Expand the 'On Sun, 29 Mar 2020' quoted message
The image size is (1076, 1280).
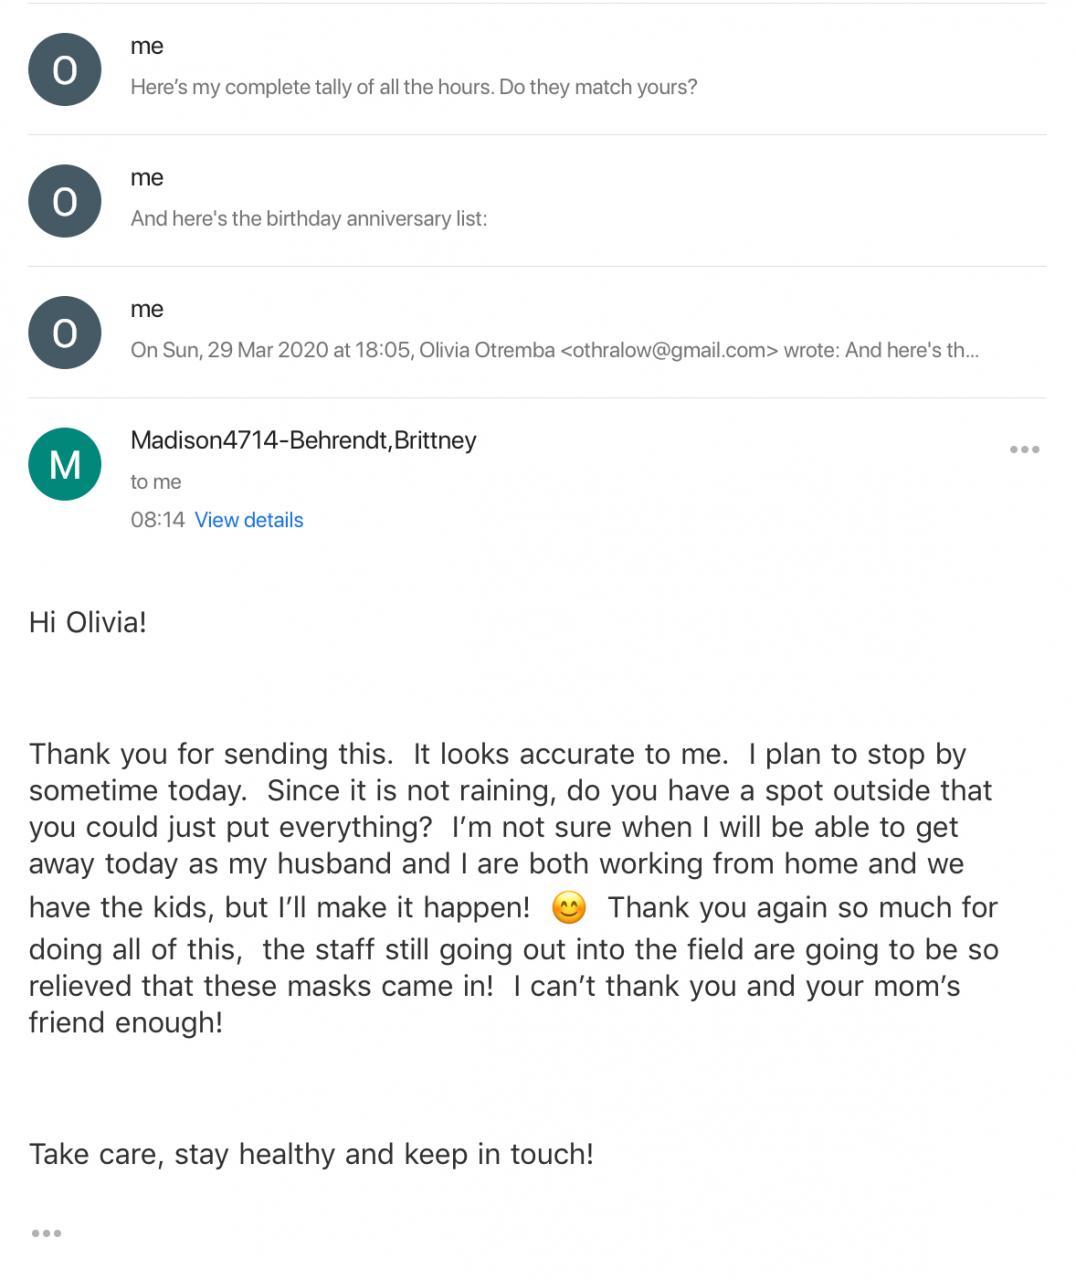tap(554, 350)
